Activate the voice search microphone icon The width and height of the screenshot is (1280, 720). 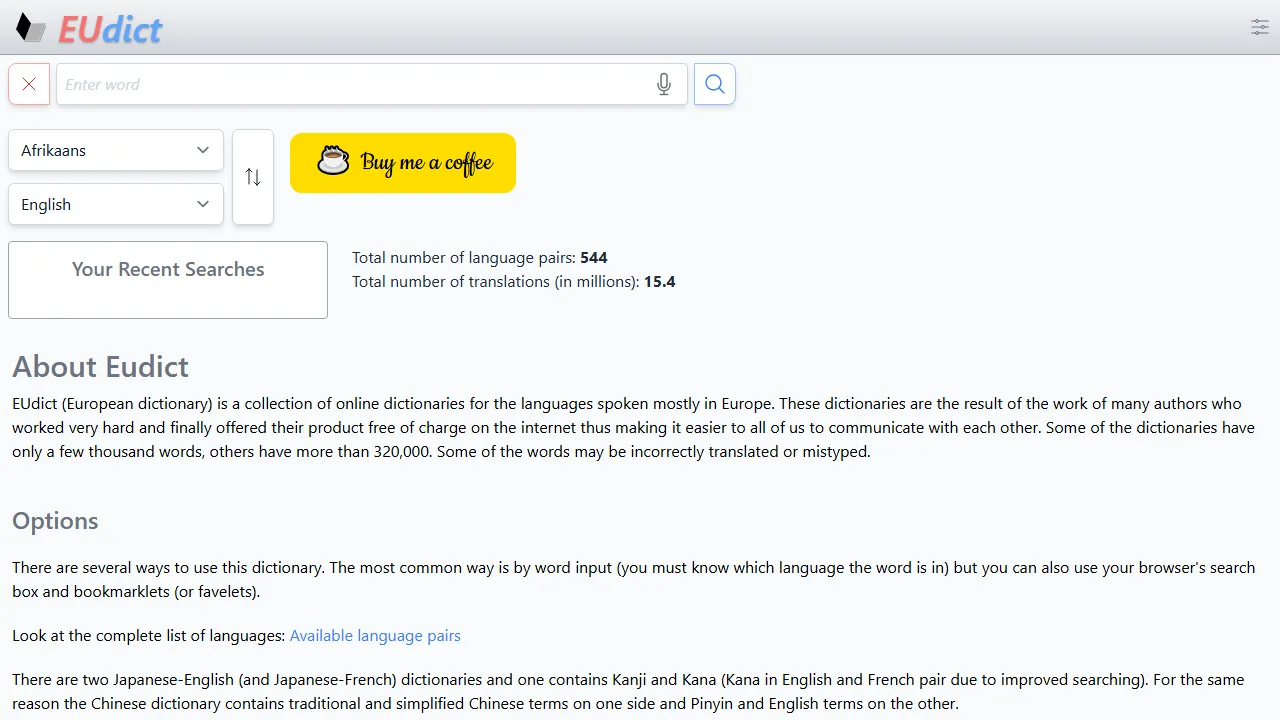tap(663, 84)
